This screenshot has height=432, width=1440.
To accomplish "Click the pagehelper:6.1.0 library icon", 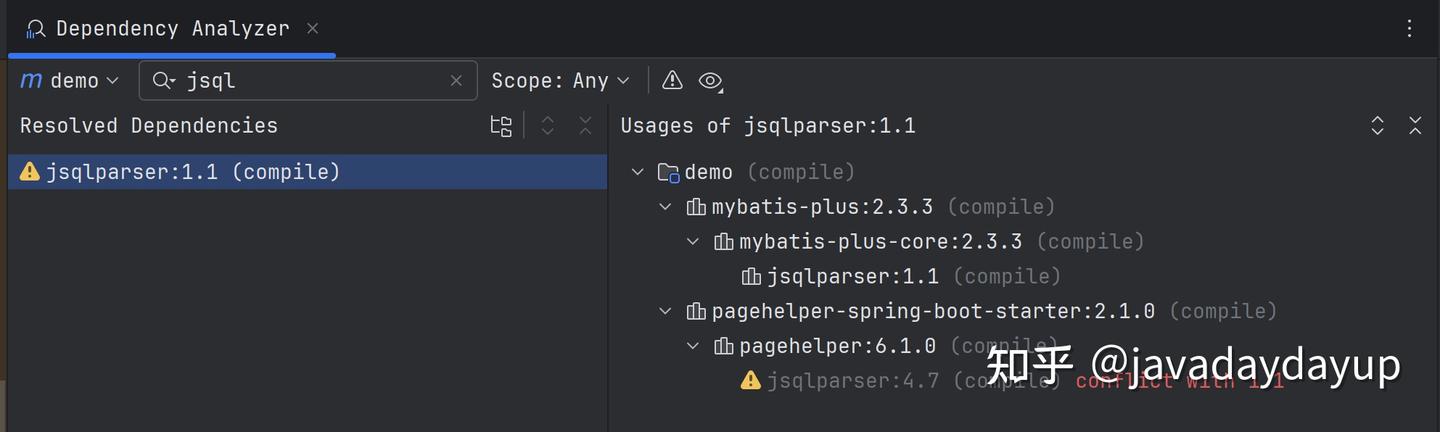I will click(x=724, y=346).
